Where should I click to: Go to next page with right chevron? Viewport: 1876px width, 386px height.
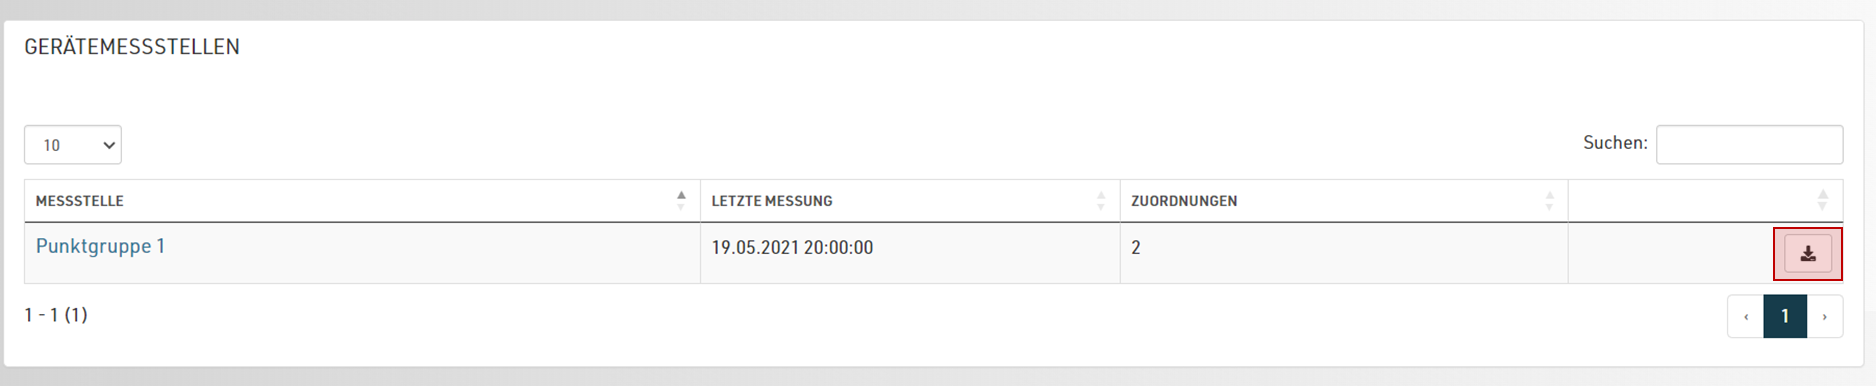pos(1825,317)
